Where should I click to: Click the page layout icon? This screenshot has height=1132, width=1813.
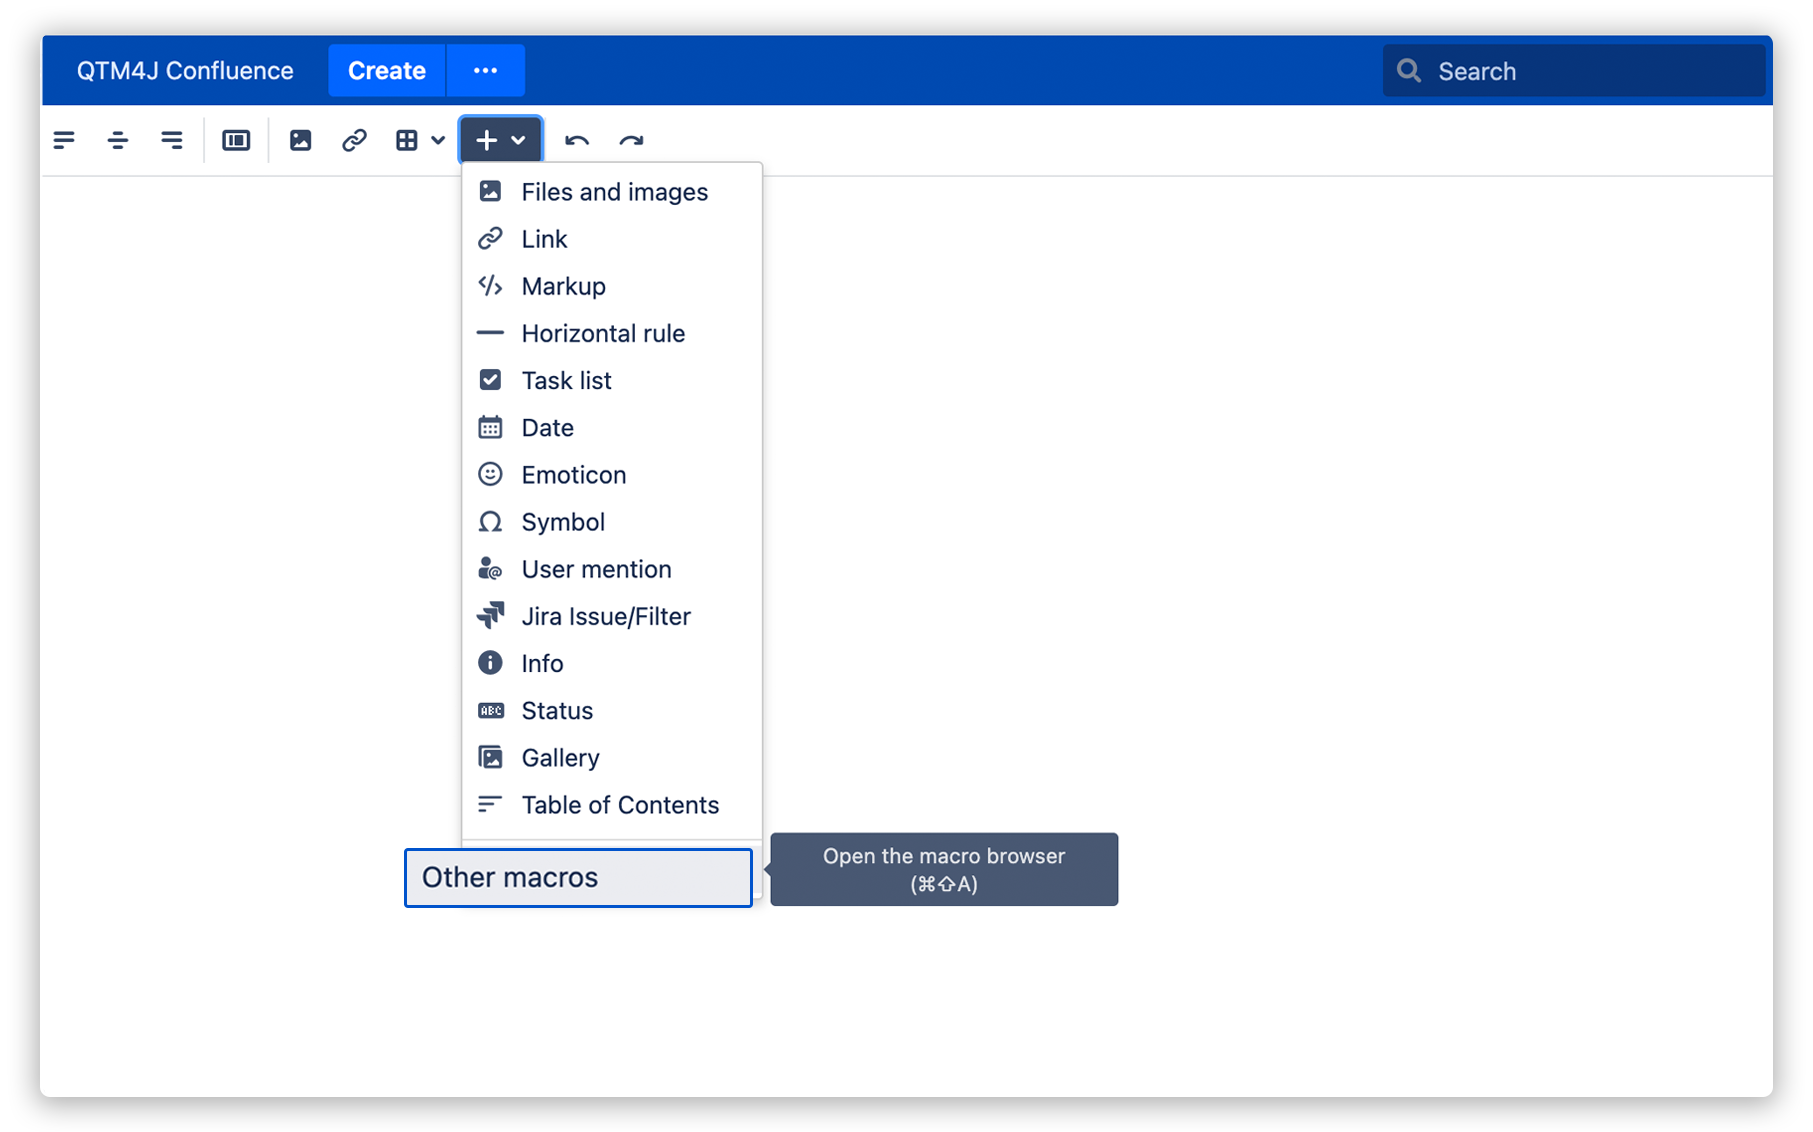tap(236, 140)
